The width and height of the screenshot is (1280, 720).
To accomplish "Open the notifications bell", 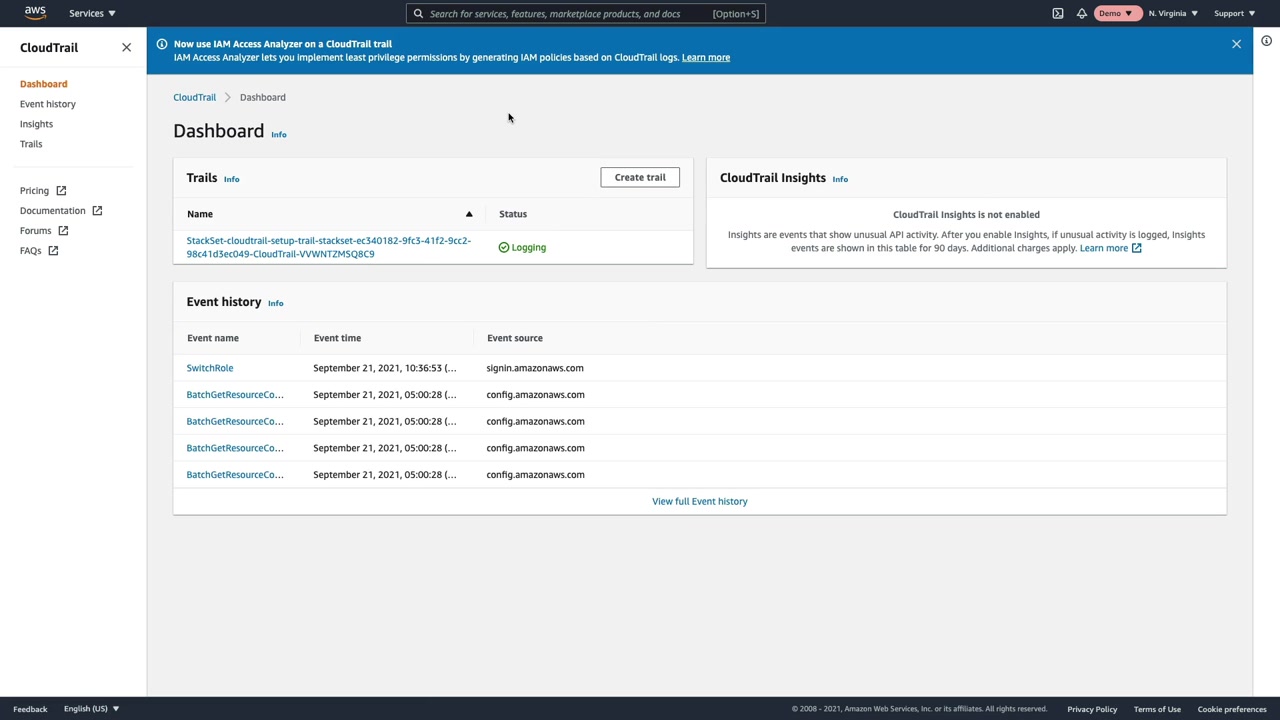I will (x=1082, y=14).
